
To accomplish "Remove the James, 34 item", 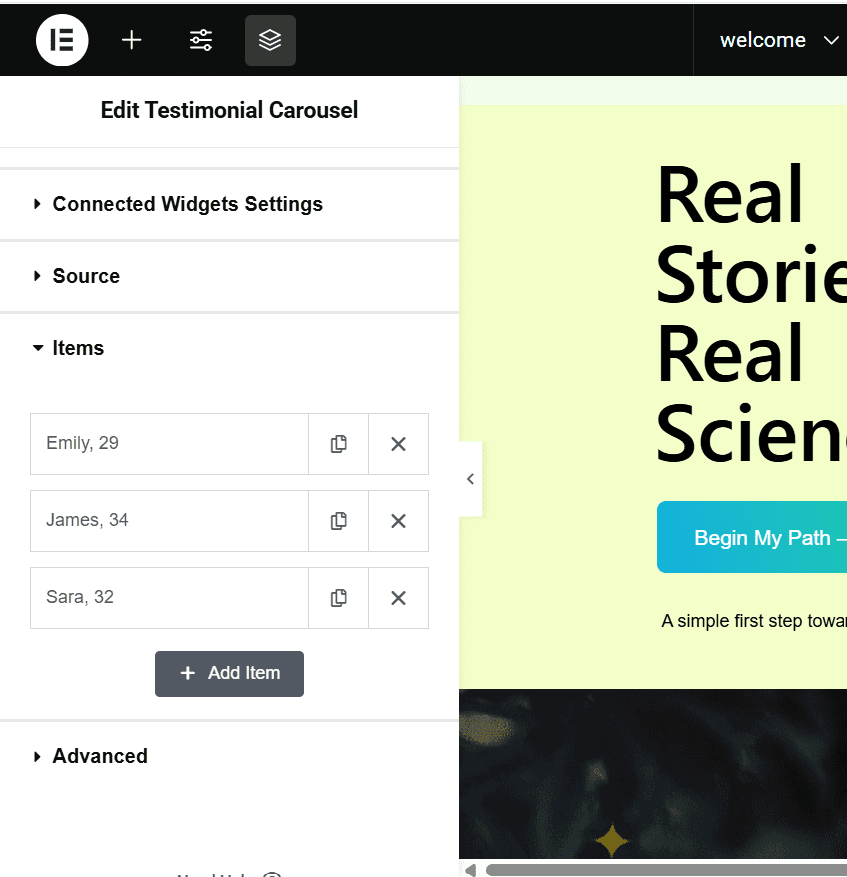I will tap(398, 521).
